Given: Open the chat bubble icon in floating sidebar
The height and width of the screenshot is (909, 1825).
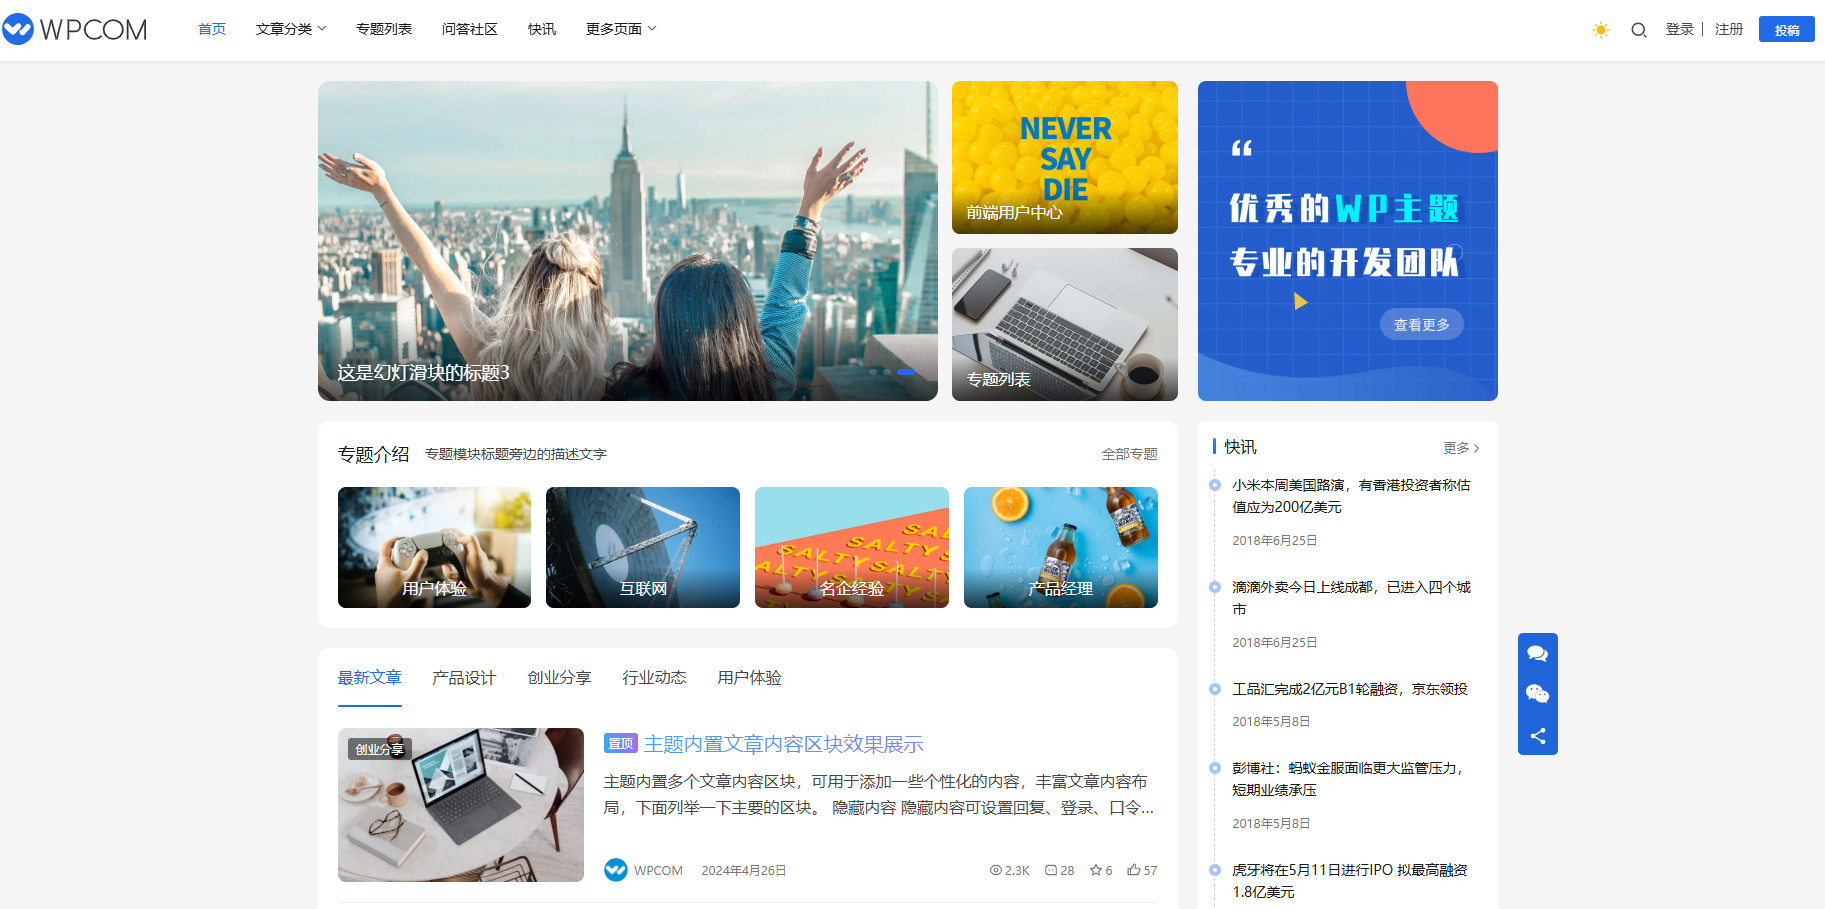Looking at the screenshot, I should tap(1537, 654).
